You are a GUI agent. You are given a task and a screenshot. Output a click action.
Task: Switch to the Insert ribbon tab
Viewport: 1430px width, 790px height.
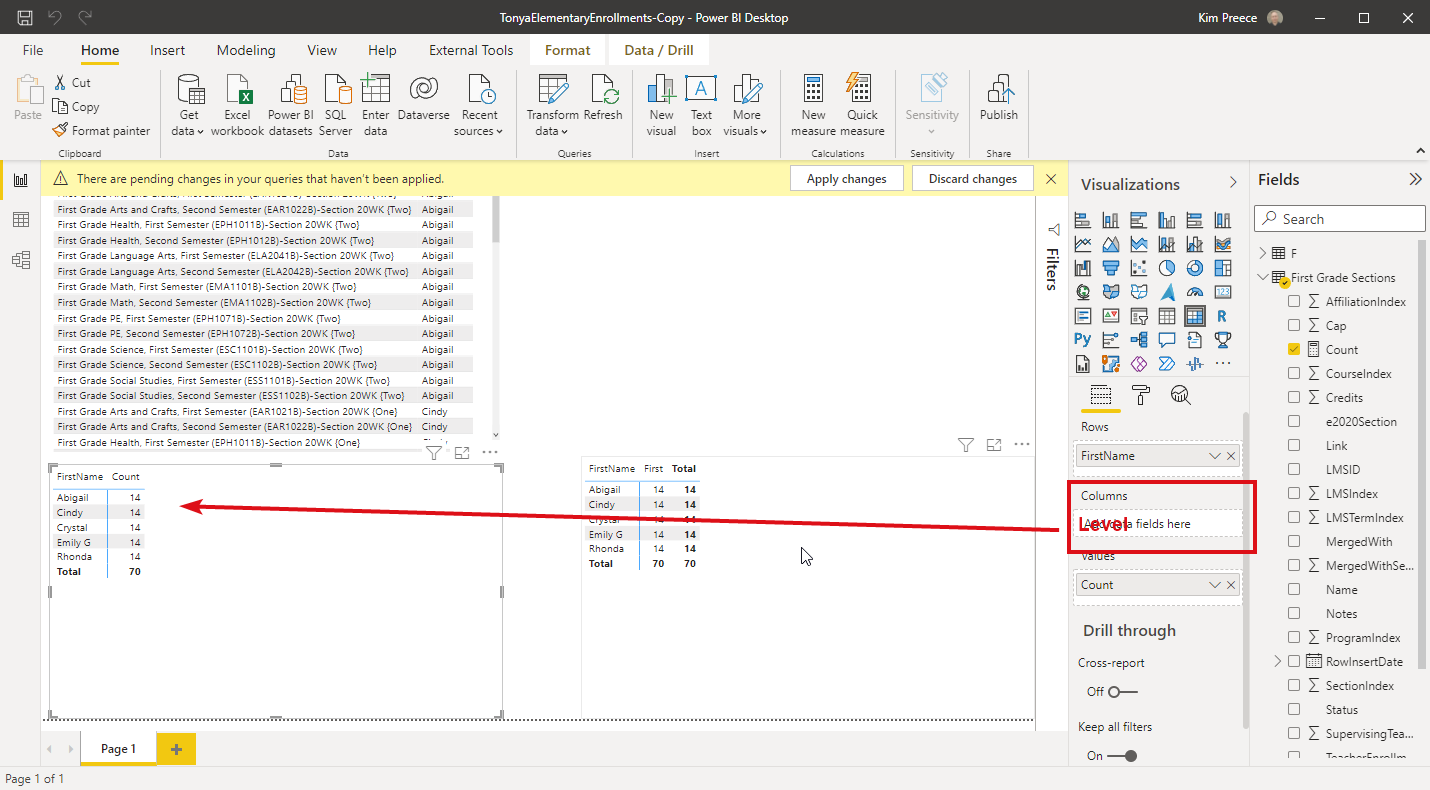167,50
